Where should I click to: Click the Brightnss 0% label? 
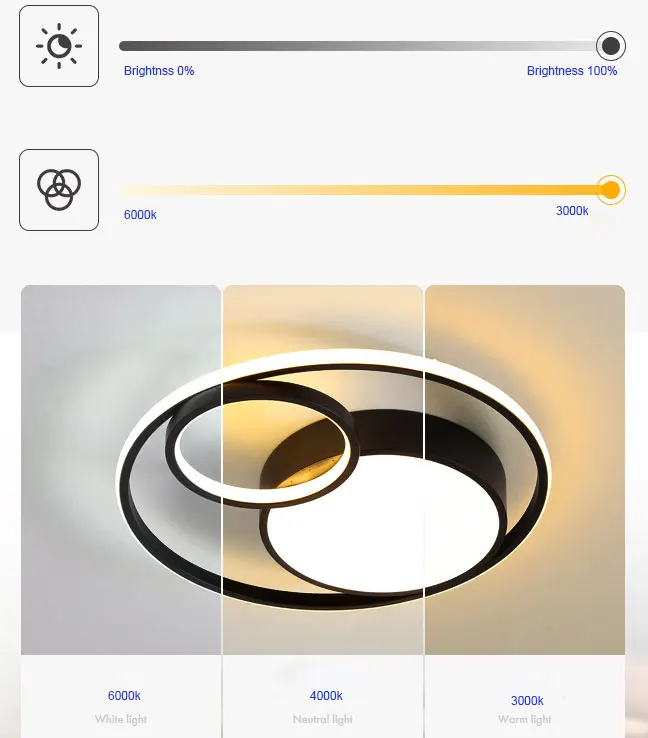coord(159,71)
